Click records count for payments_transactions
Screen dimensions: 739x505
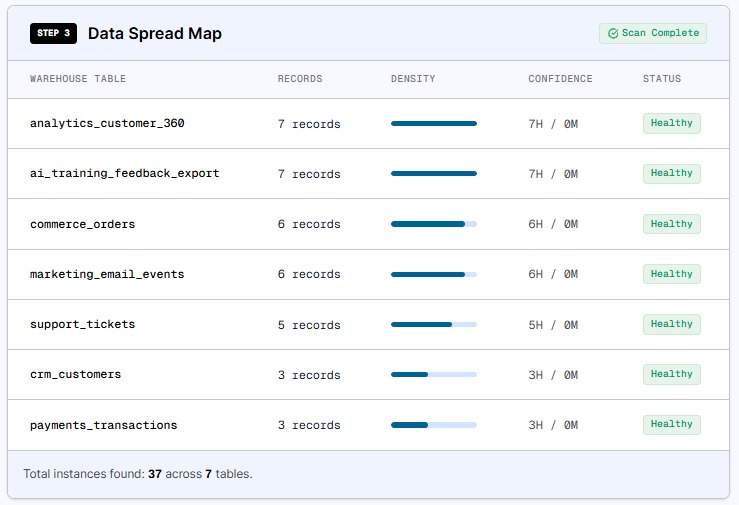[x=309, y=425]
